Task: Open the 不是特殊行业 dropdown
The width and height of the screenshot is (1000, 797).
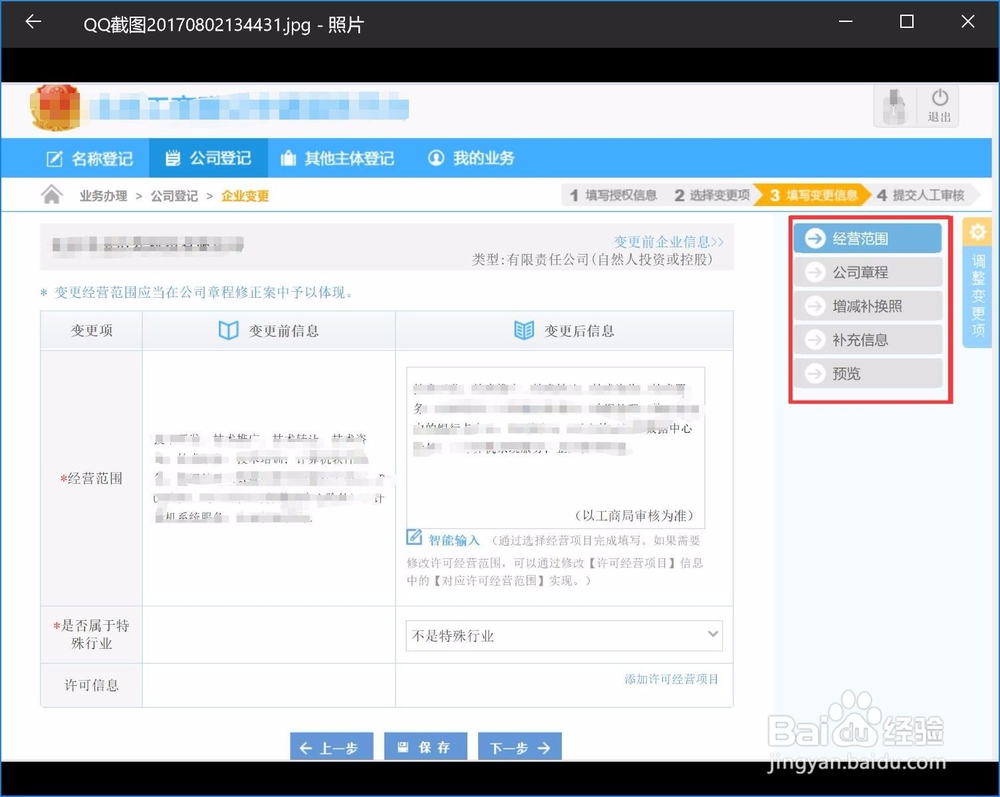Action: click(x=563, y=634)
